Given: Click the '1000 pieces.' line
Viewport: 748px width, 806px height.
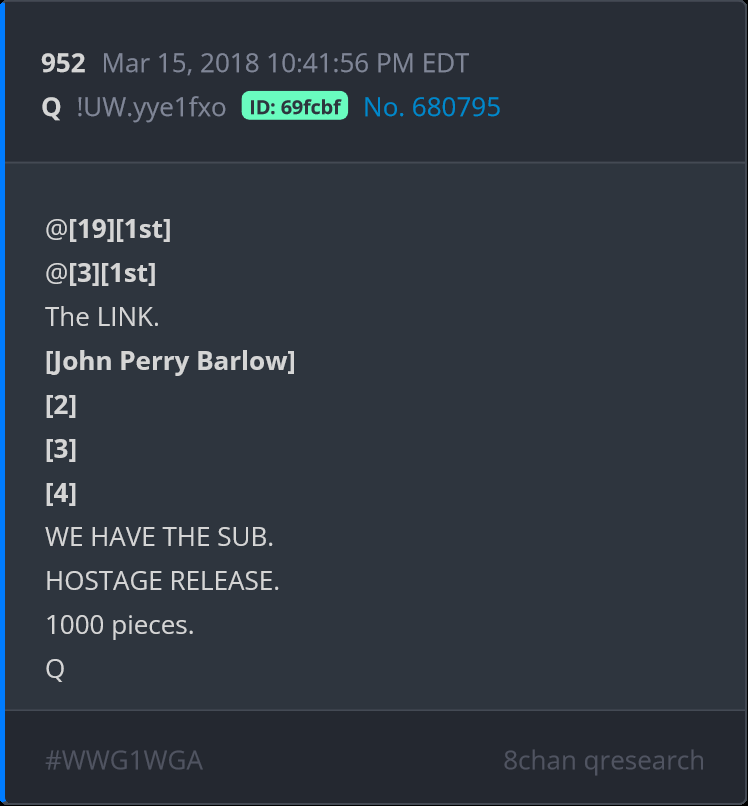Looking at the screenshot, I should click(x=120, y=625).
